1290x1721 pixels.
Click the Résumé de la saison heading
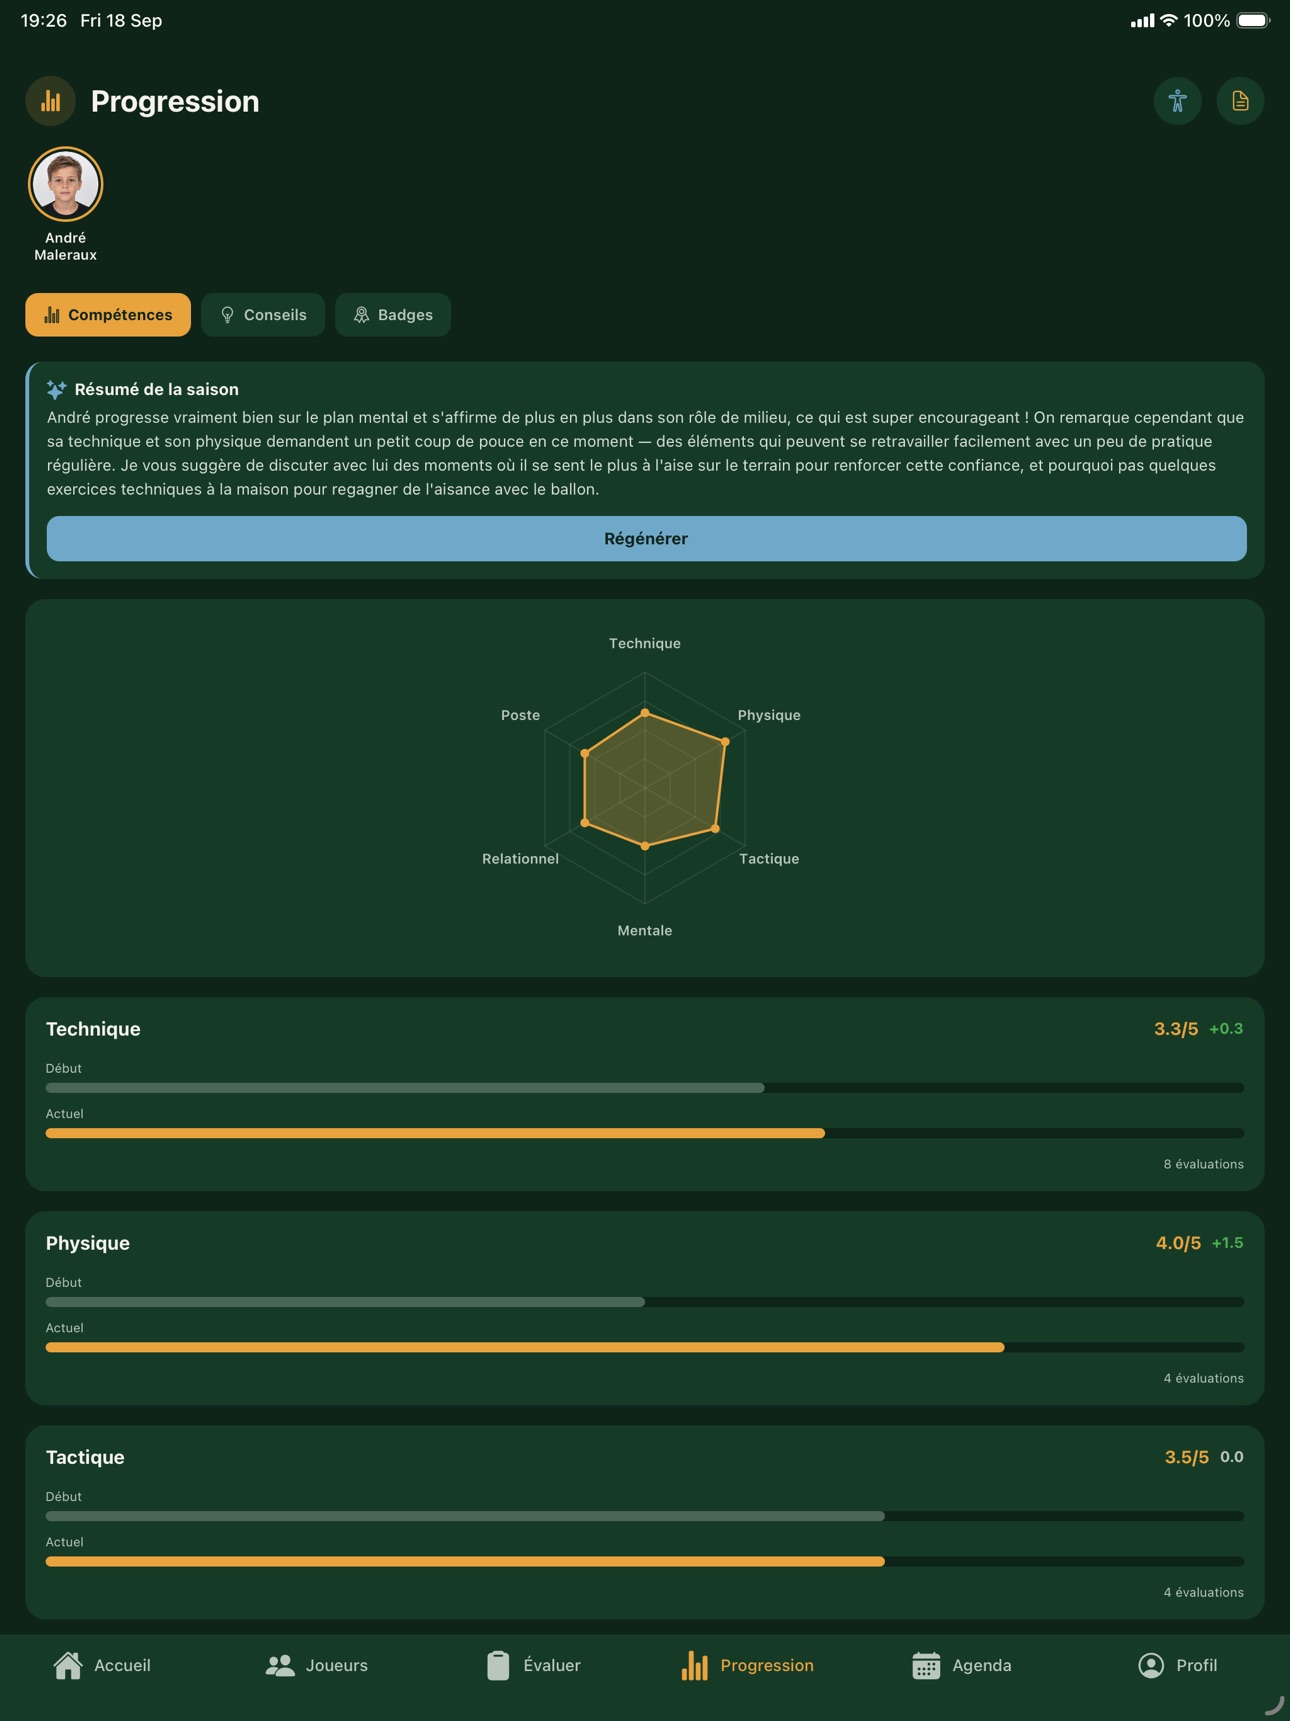(x=157, y=389)
